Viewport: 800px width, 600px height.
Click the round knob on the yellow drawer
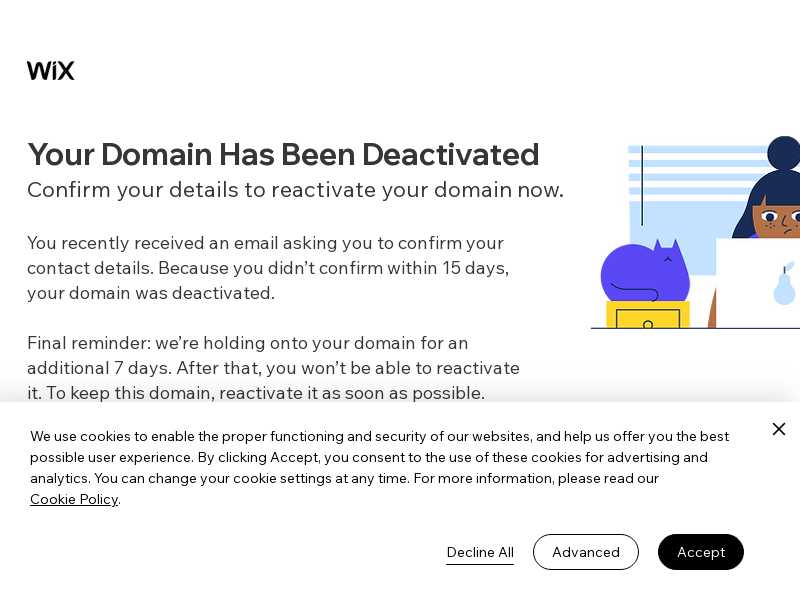[x=648, y=324]
